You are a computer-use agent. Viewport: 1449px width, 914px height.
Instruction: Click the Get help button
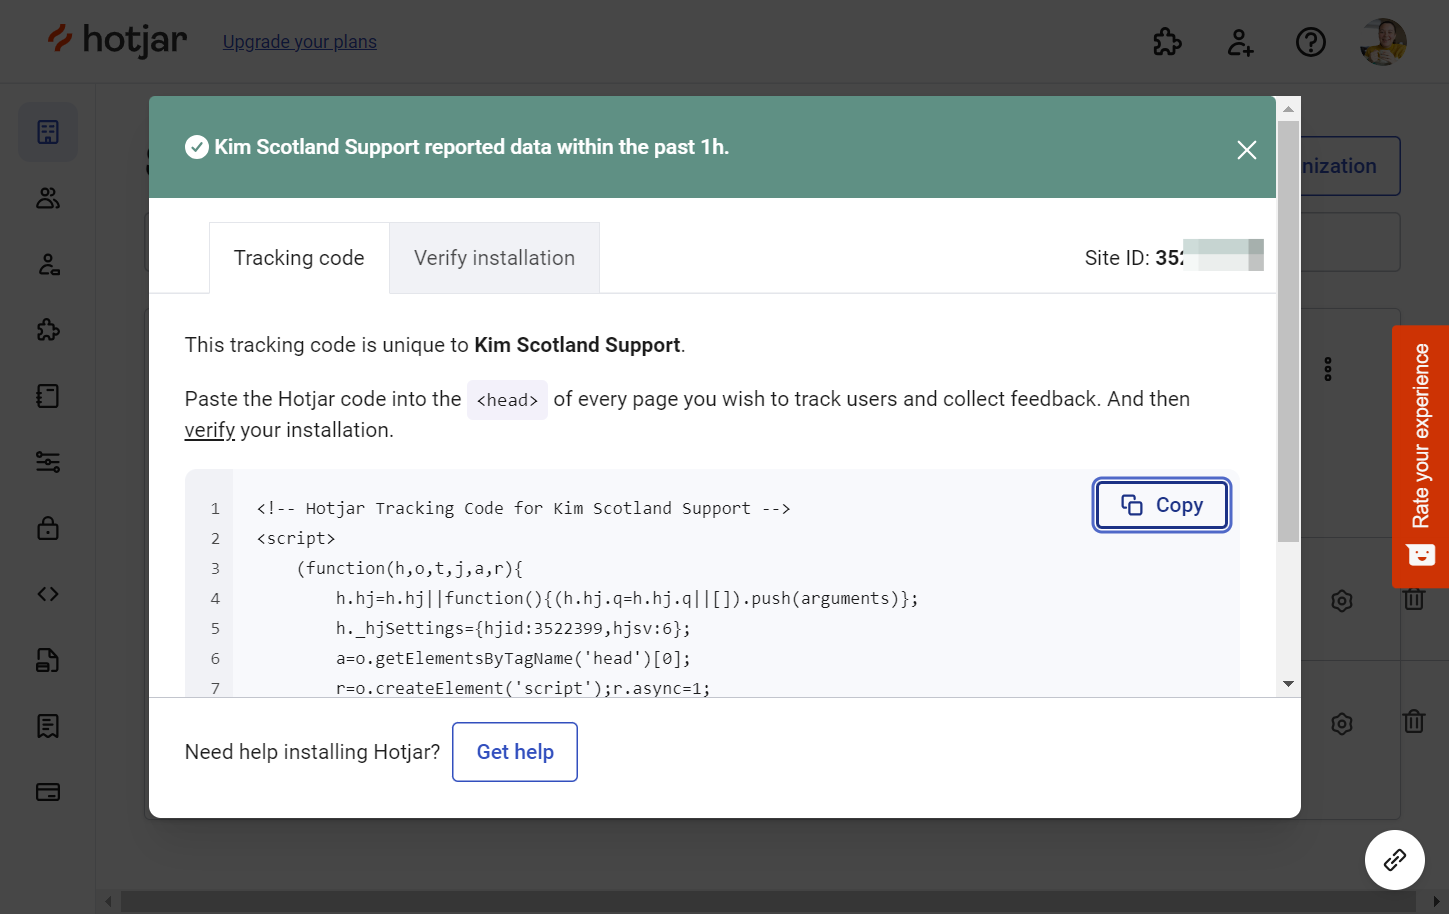515,752
